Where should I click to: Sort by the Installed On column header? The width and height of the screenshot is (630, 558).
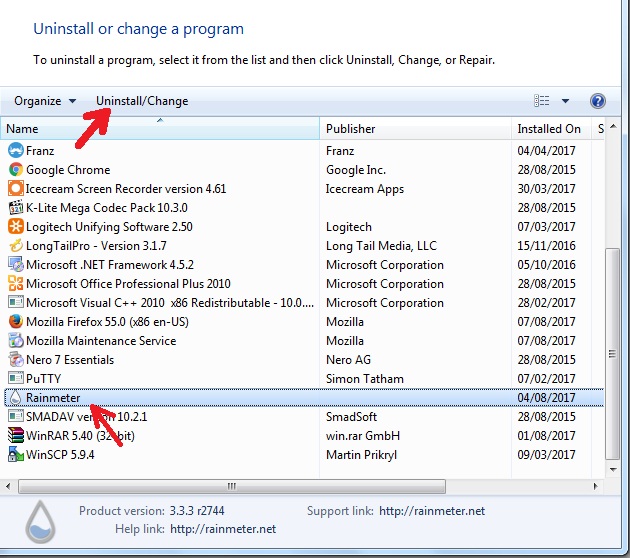tap(551, 129)
